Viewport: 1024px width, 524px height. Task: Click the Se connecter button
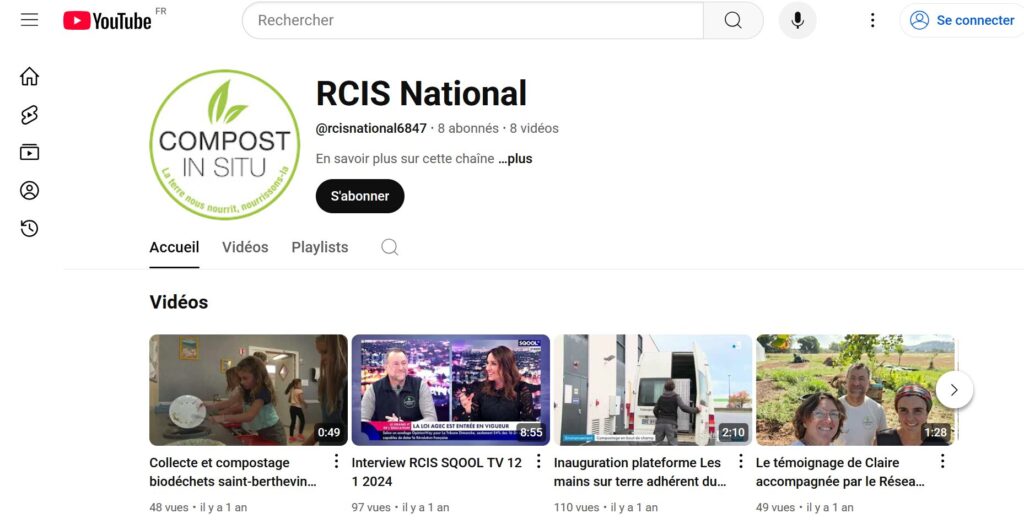point(961,20)
